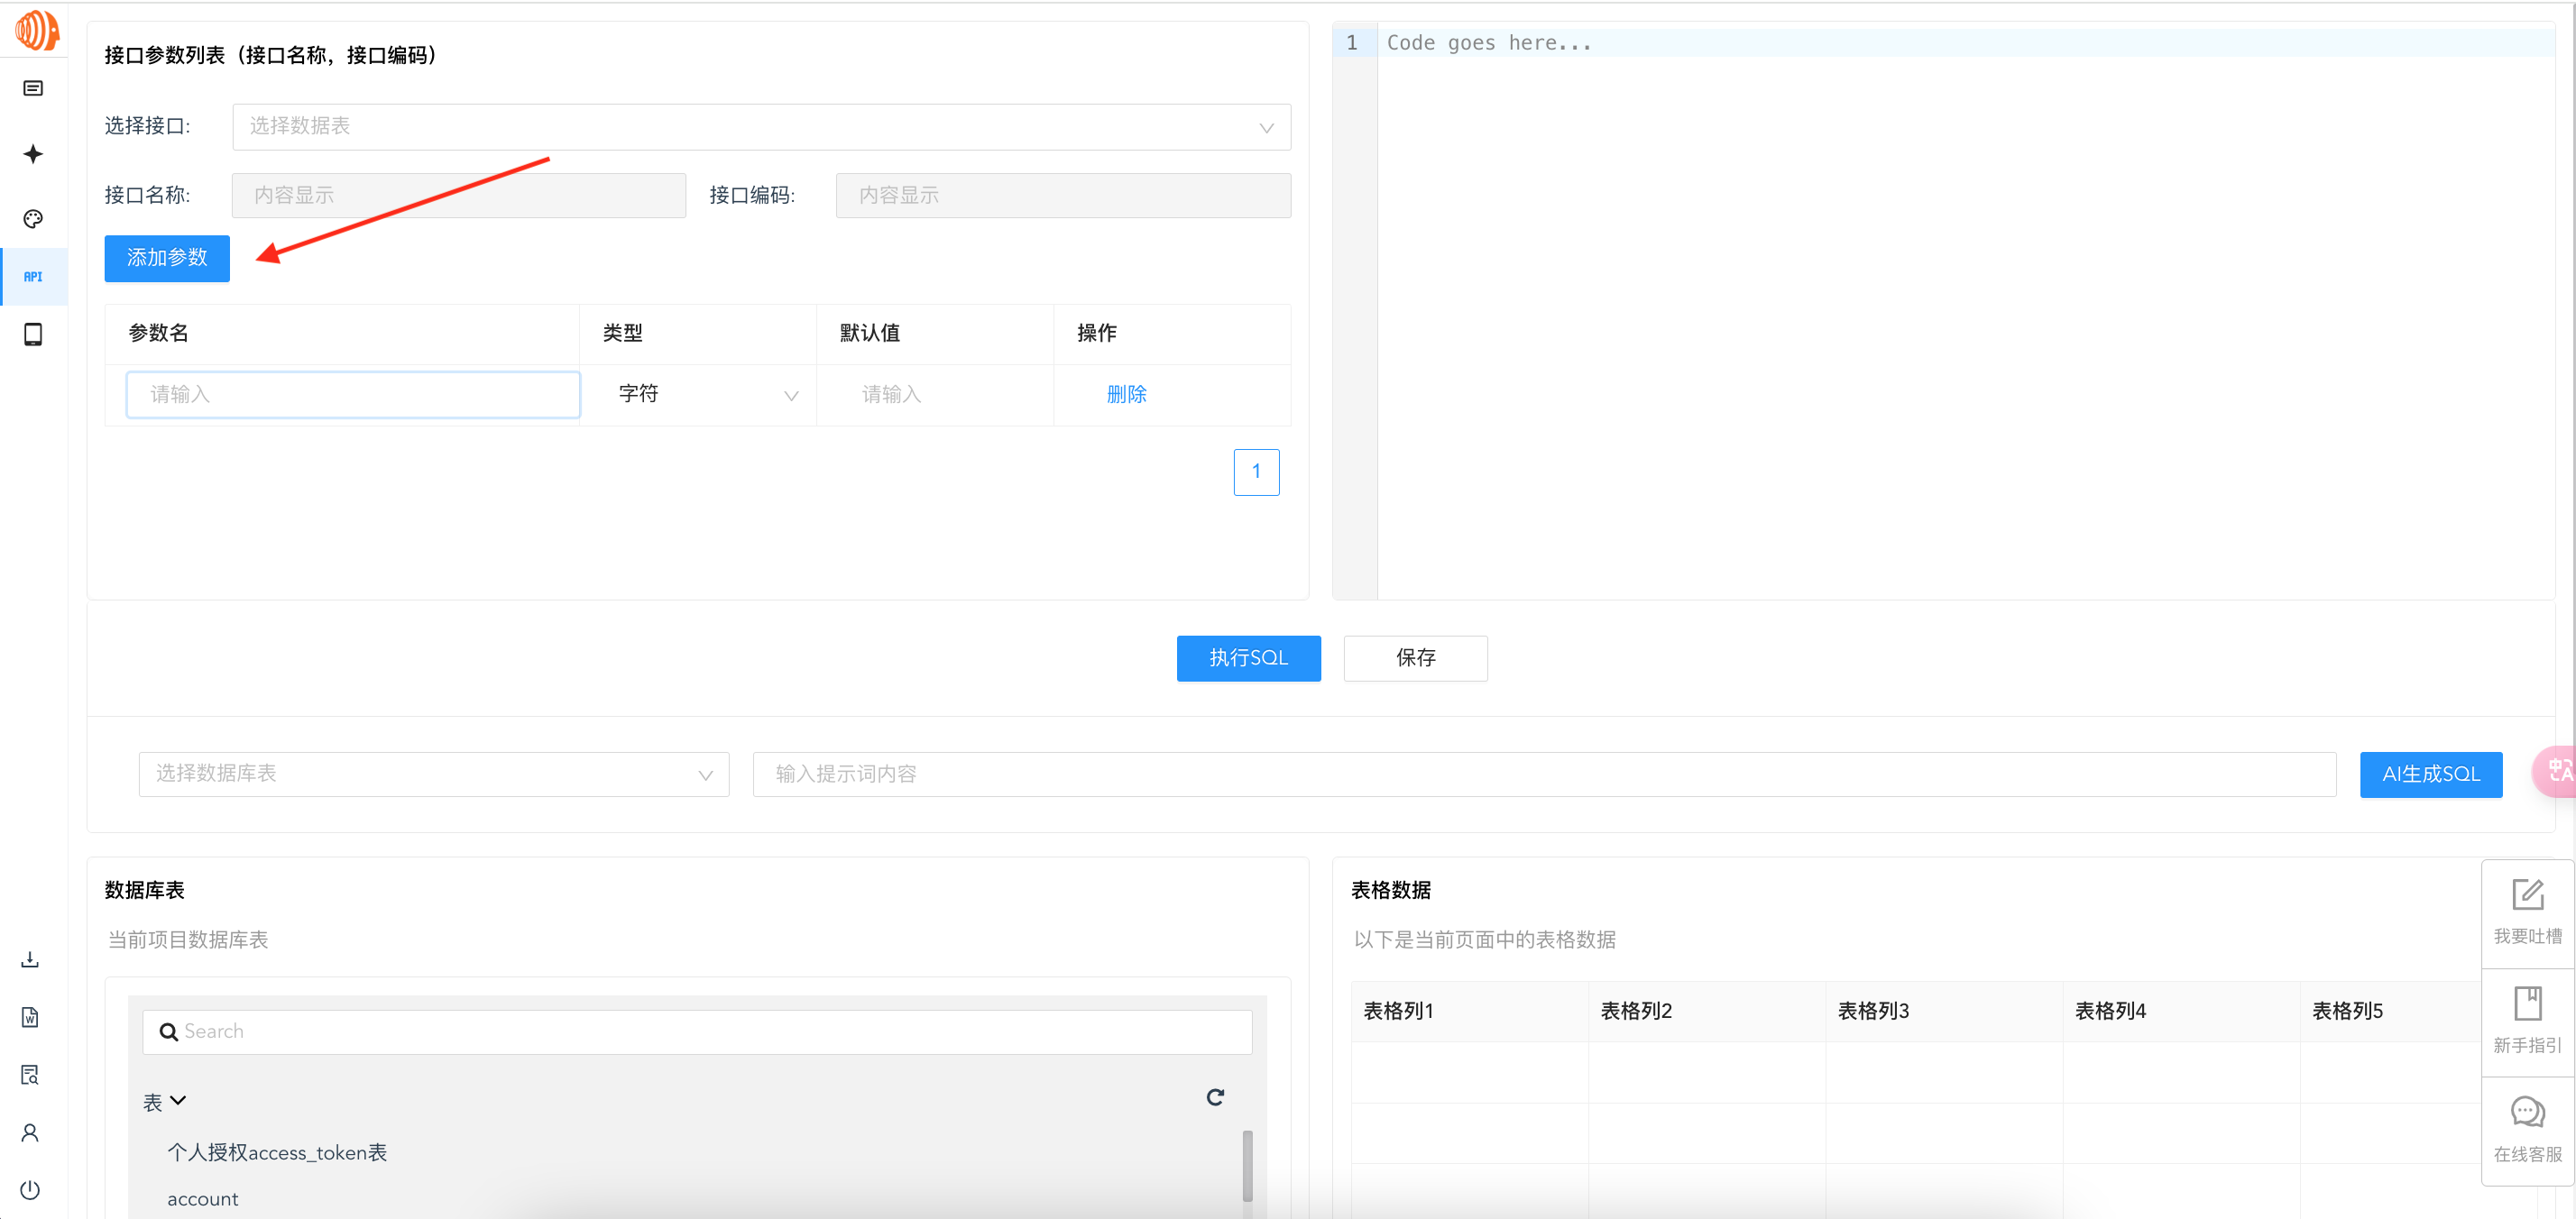Screen dimensions: 2576x1219
Task: Select the account table item
Action: click(203, 1198)
